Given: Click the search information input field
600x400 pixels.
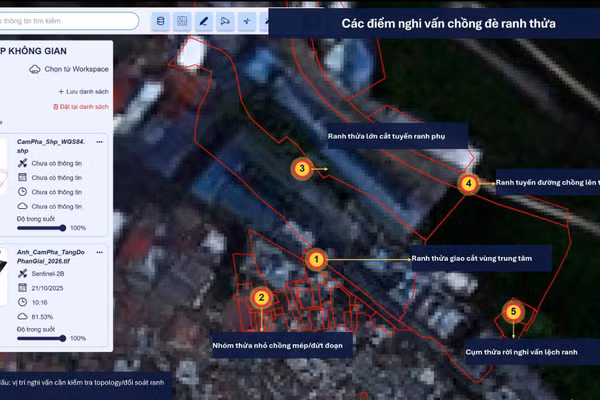Looking at the screenshot, I should click(69, 21).
